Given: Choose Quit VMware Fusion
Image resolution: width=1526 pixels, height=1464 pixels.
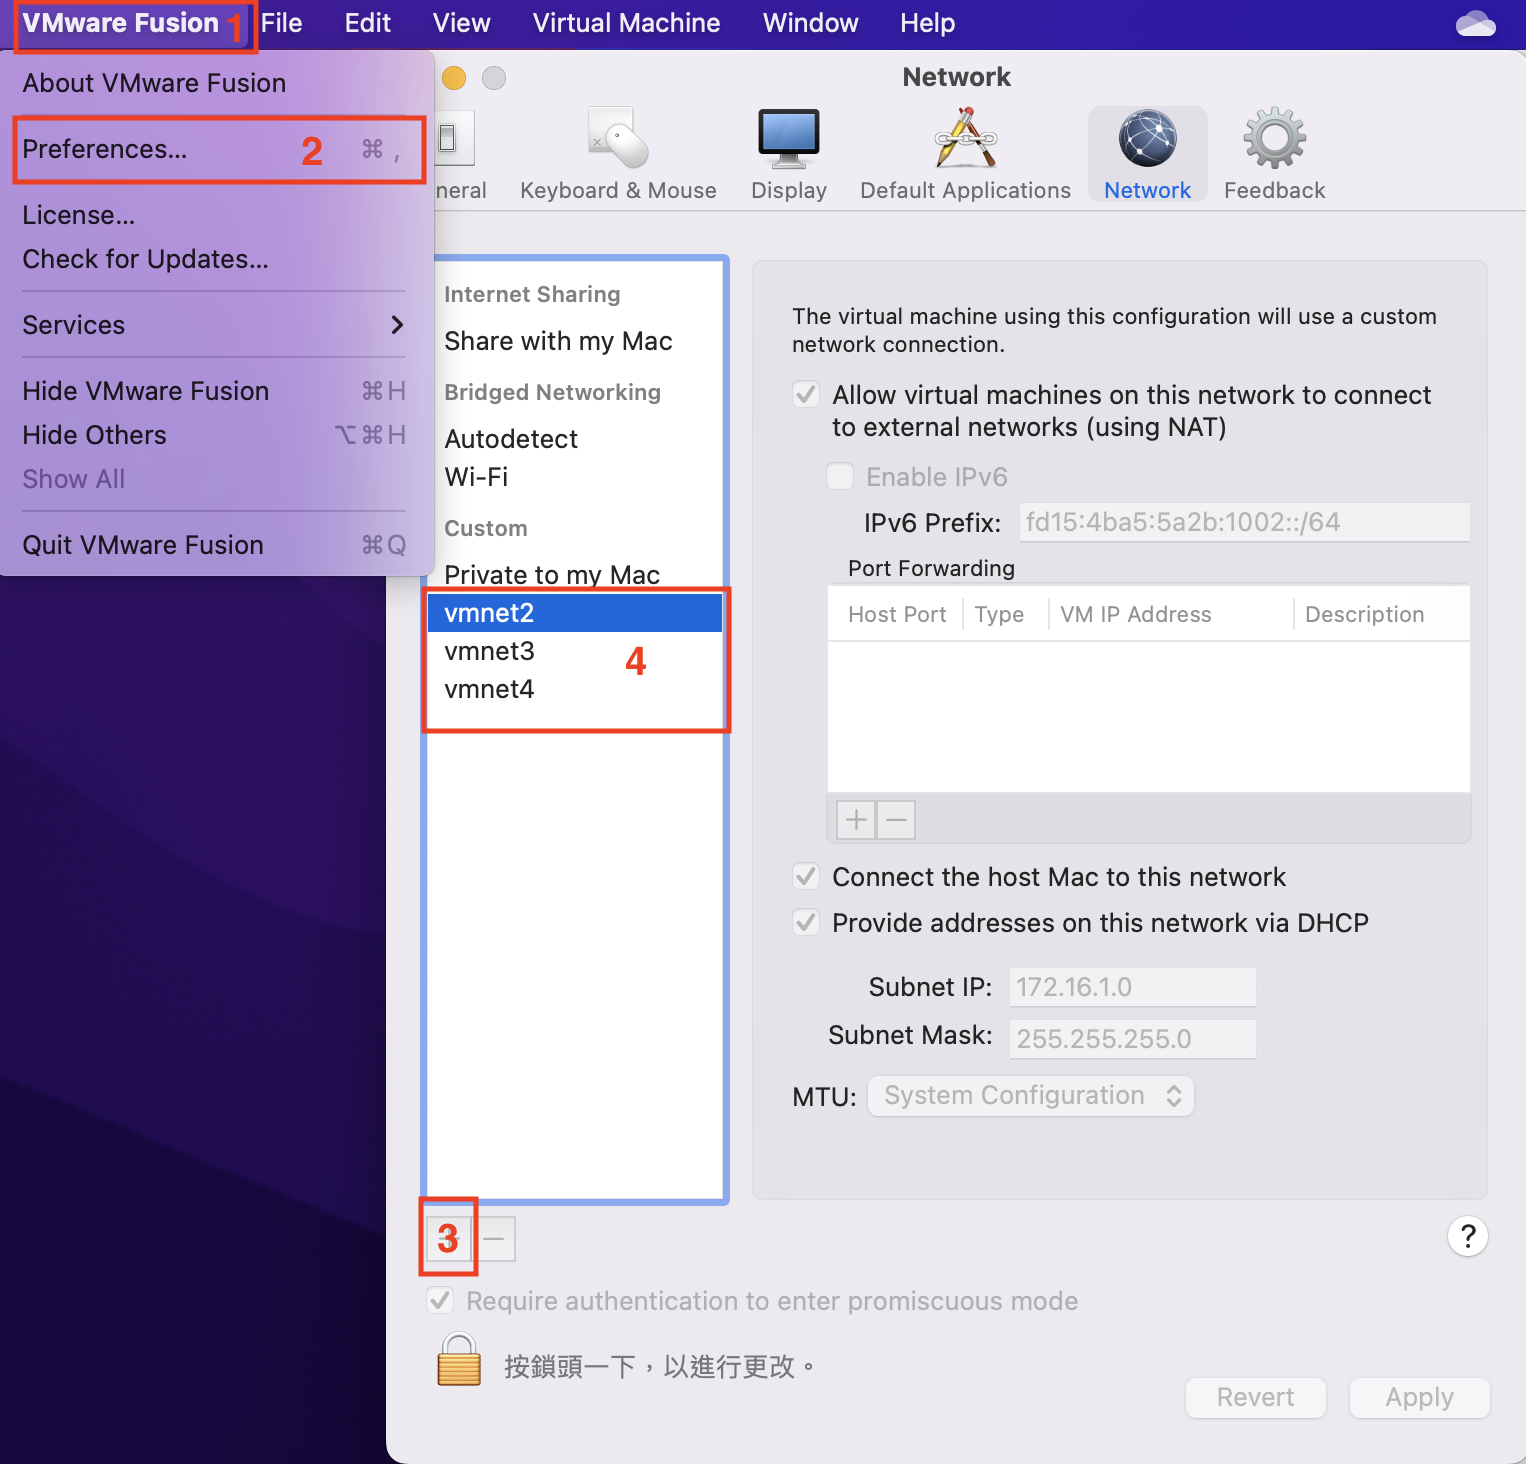Looking at the screenshot, I should (x=214, y=545).
